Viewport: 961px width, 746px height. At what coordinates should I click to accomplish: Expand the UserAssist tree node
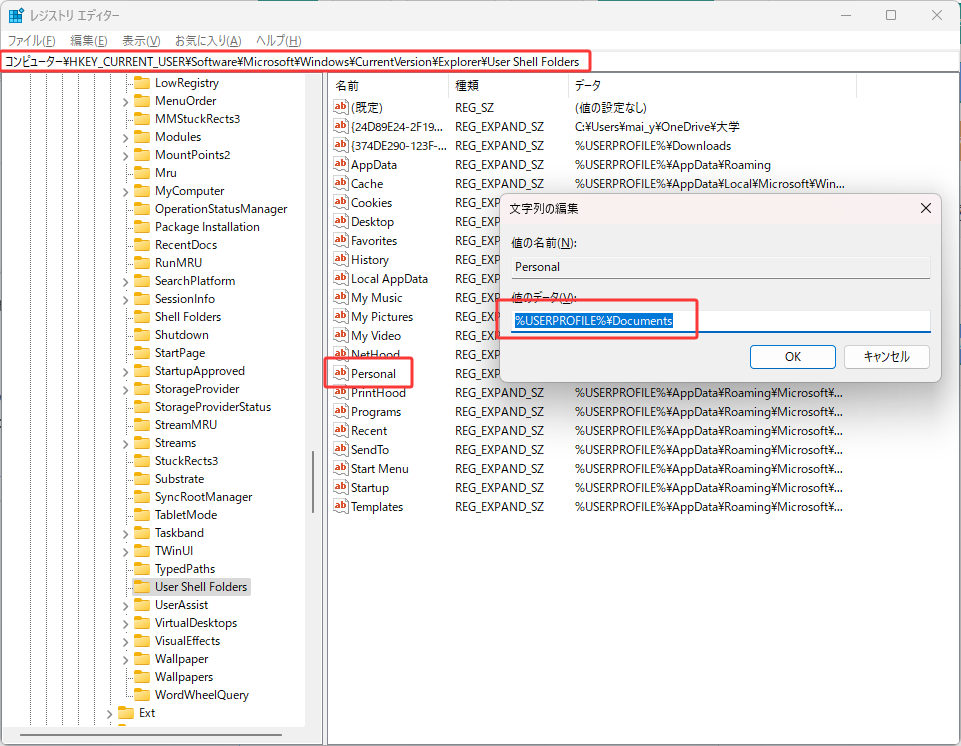click(124, 604)
